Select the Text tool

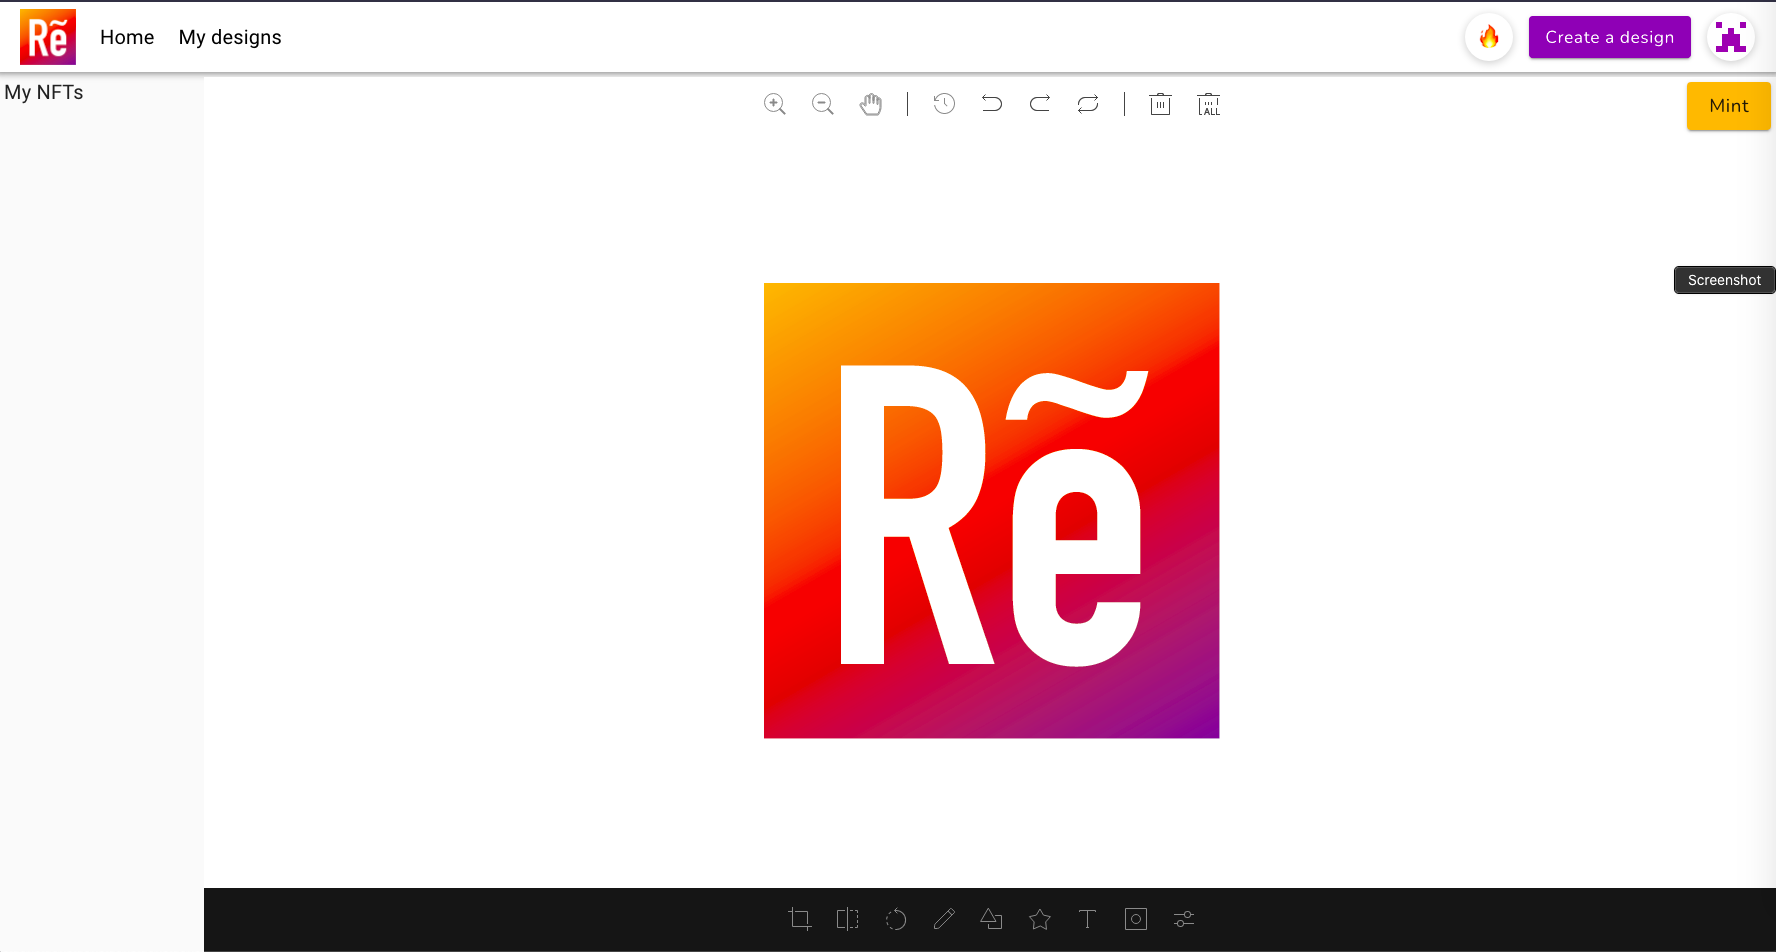(1088, 919)
